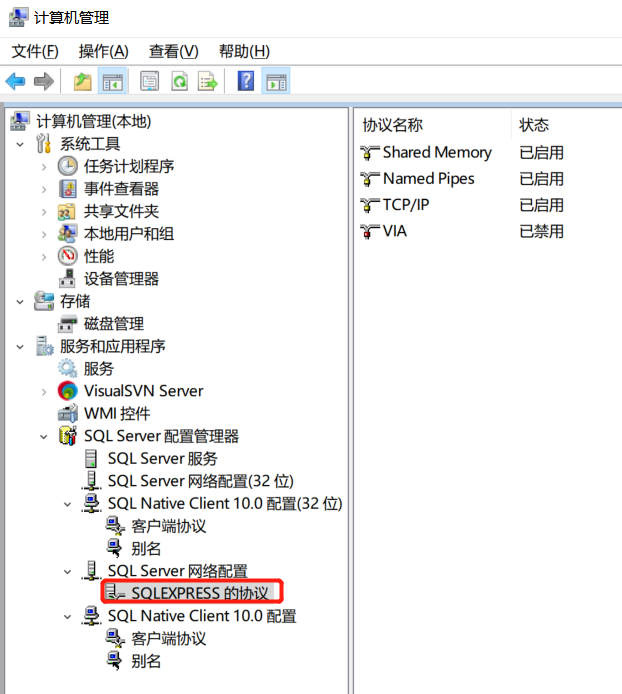The image size is (622, 694).
Task: Open the Properties toolbar icon
Action: coord(150,82)
